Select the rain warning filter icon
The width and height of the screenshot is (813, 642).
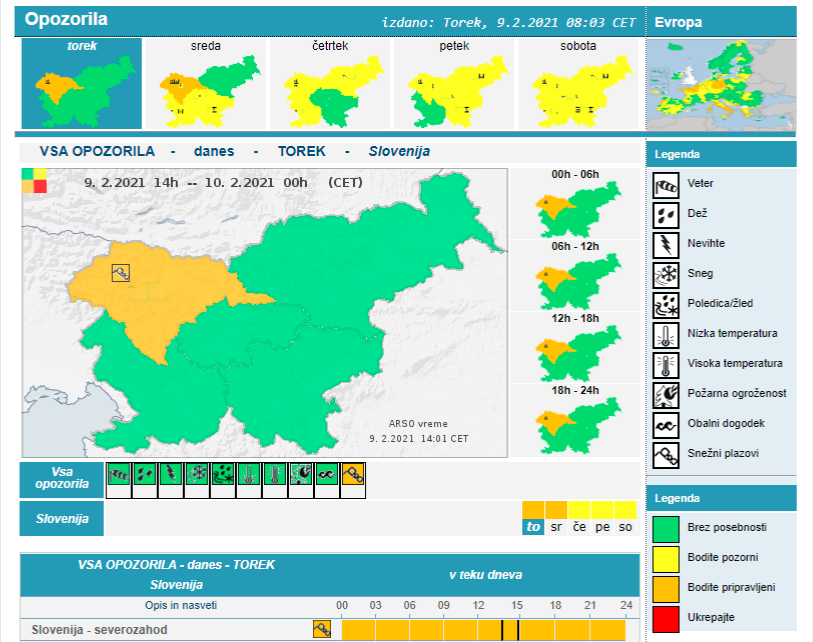(146, 476)
